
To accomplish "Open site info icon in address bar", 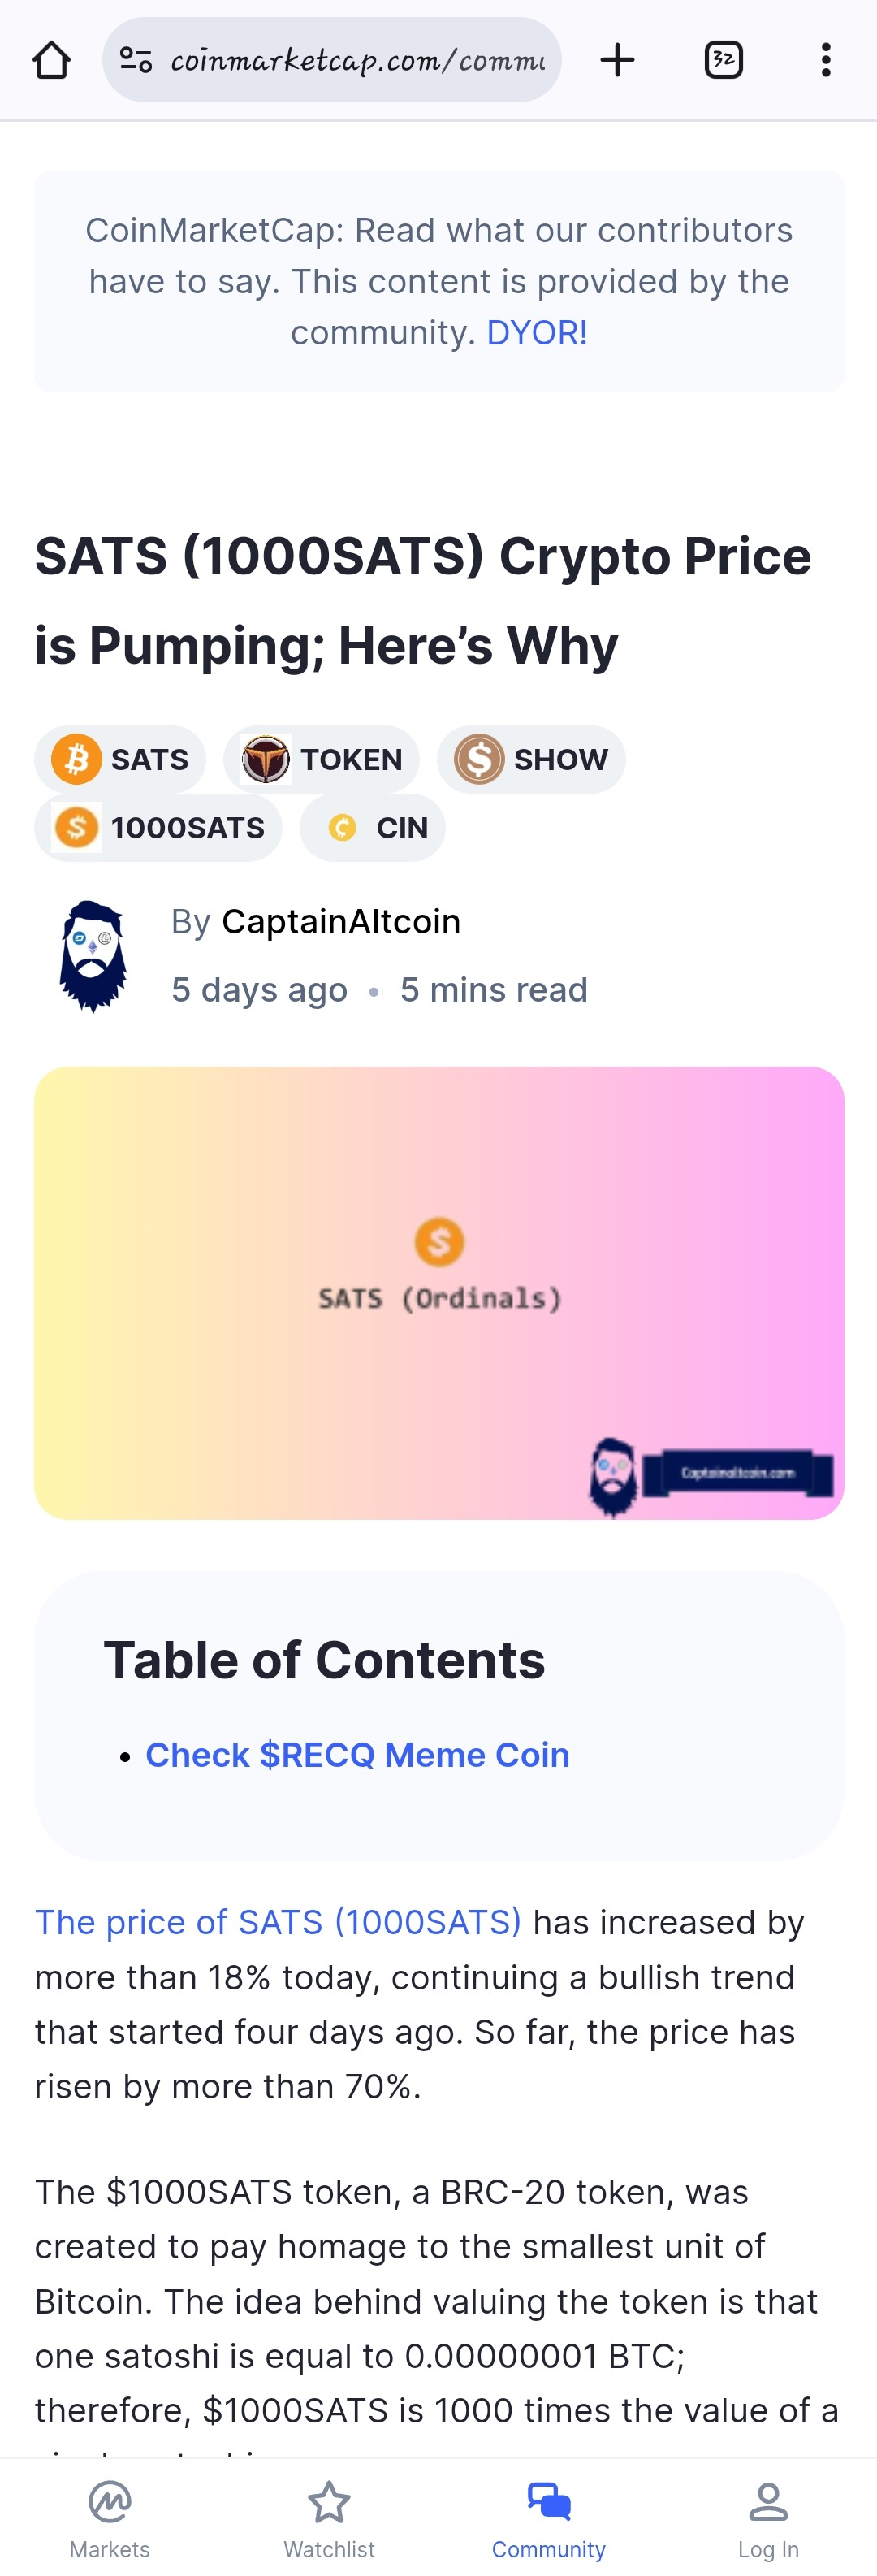I will [136, 60].
